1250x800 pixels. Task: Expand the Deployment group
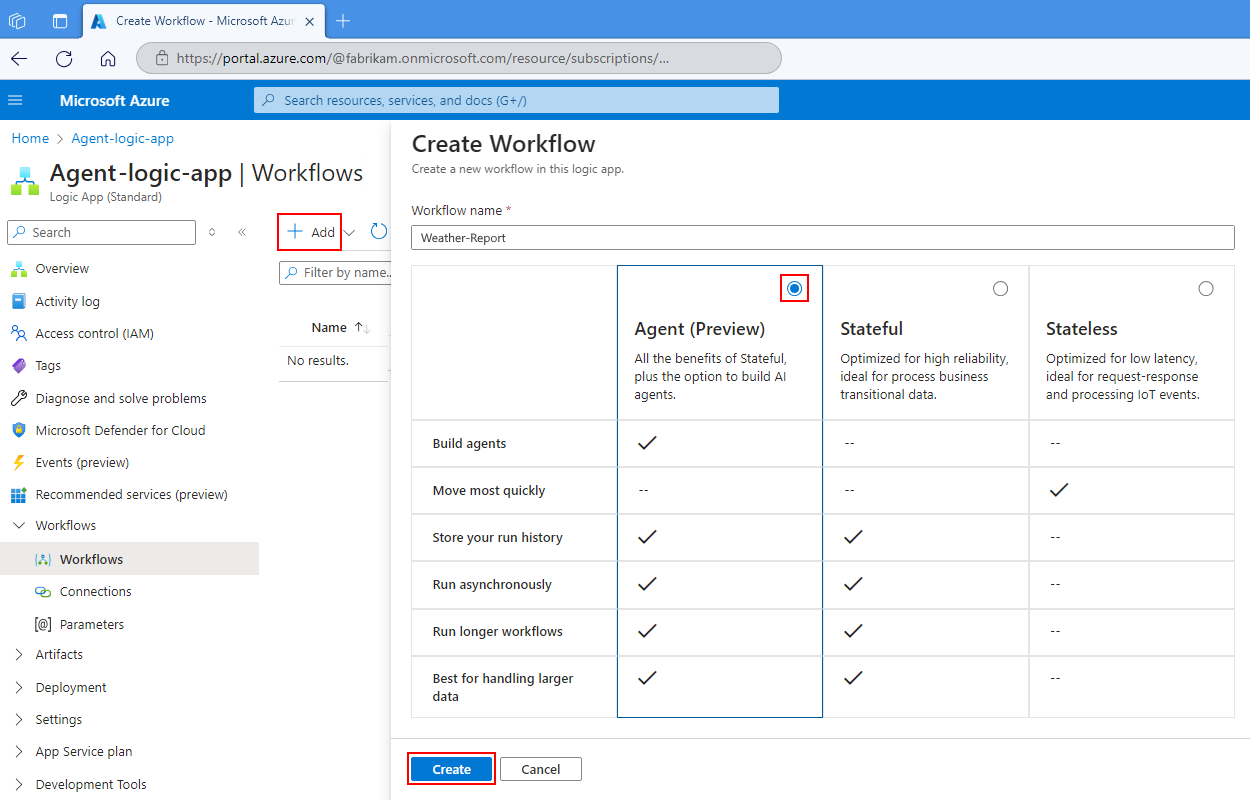pyautogui.click(x=19, y=687)
